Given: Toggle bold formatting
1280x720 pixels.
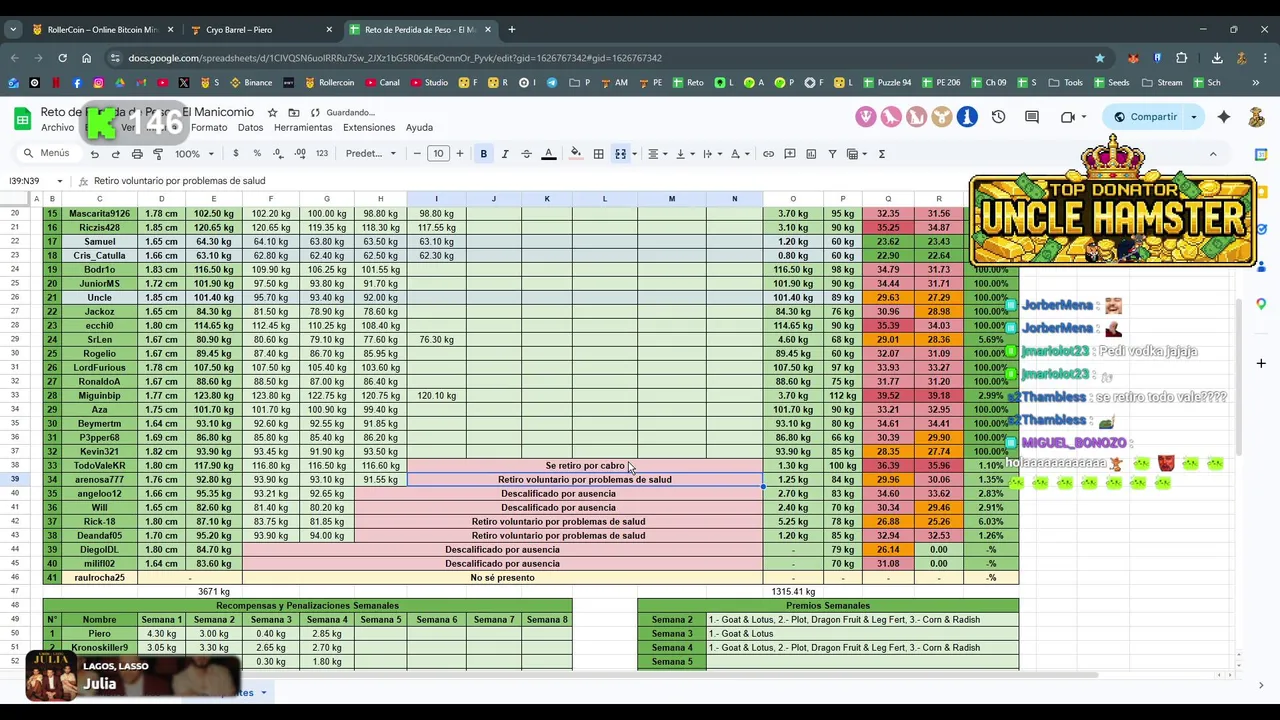Looking at the screenshot, I should pyautogui.click(x=483, y=154).
